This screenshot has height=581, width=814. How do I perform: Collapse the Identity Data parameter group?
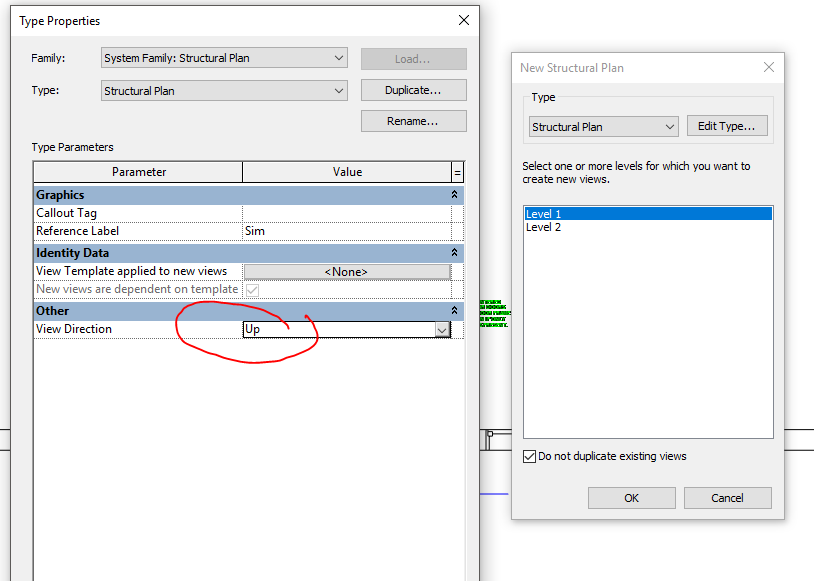pos(453,252)
